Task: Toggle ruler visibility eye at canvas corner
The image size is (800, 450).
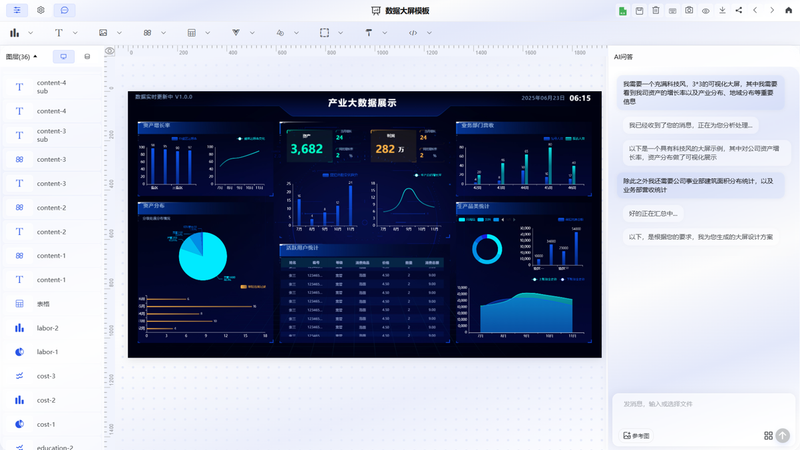Action: pyautogui.click(x=110, y=51)
